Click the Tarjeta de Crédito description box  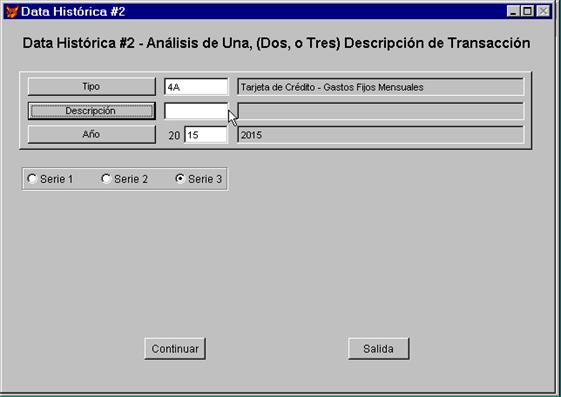pos(381,87)
